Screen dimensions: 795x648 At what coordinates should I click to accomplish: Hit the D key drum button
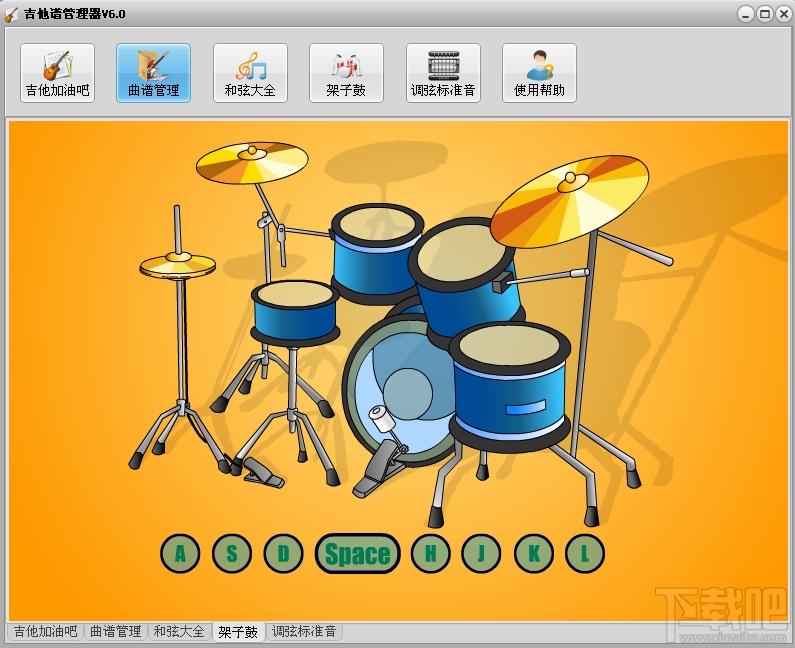pos(283,553)
